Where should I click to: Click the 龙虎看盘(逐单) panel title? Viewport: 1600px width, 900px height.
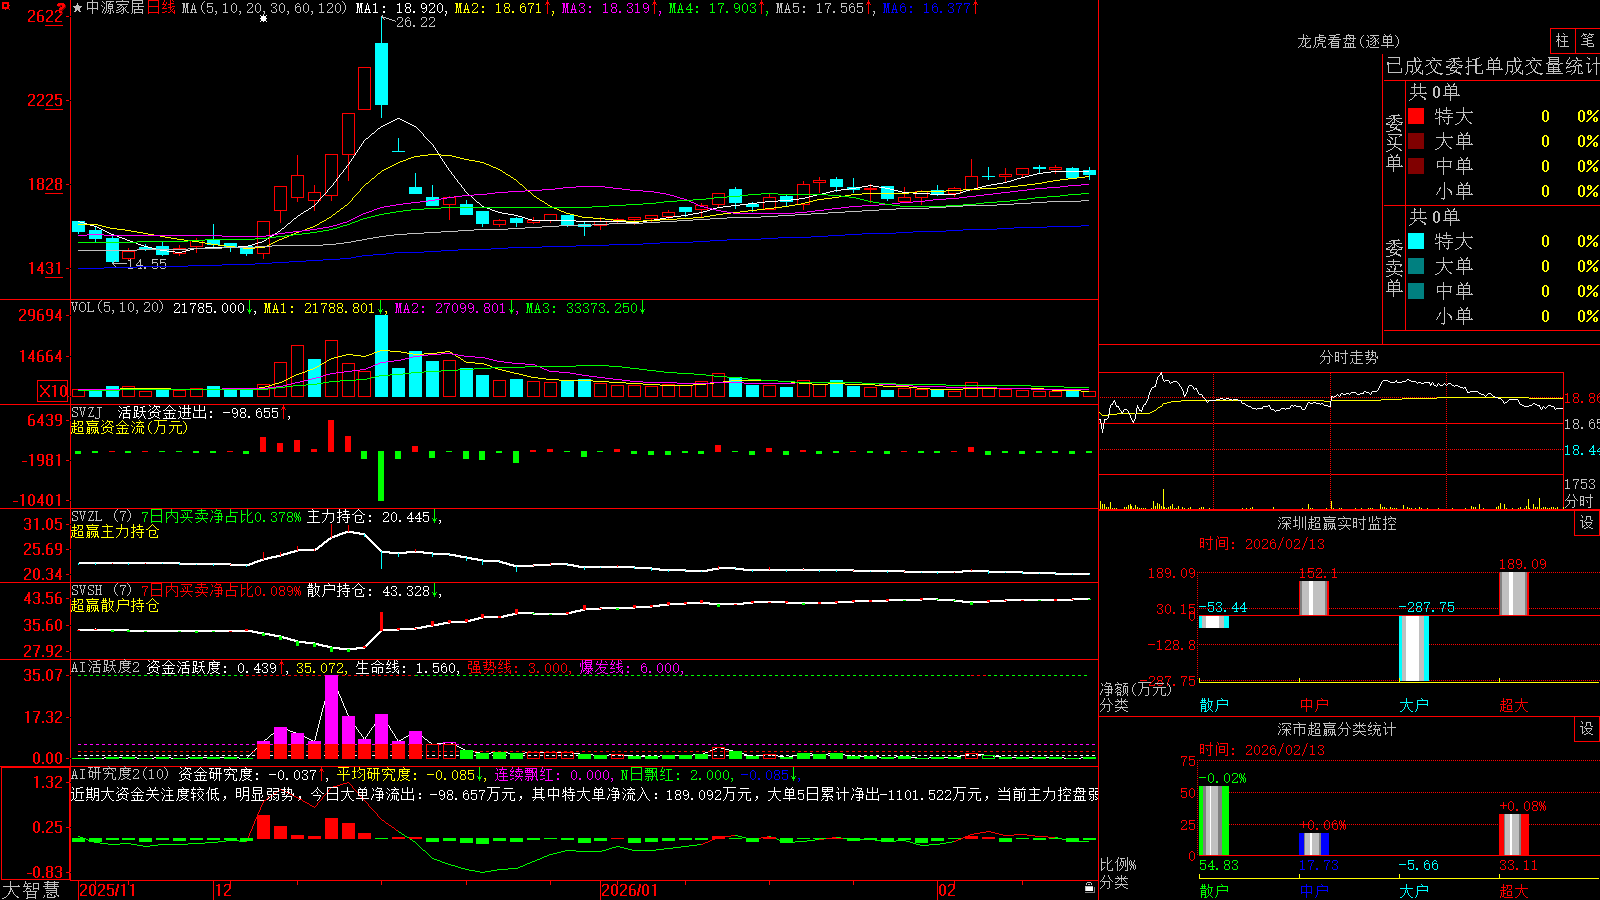[x=1348, y=41]
